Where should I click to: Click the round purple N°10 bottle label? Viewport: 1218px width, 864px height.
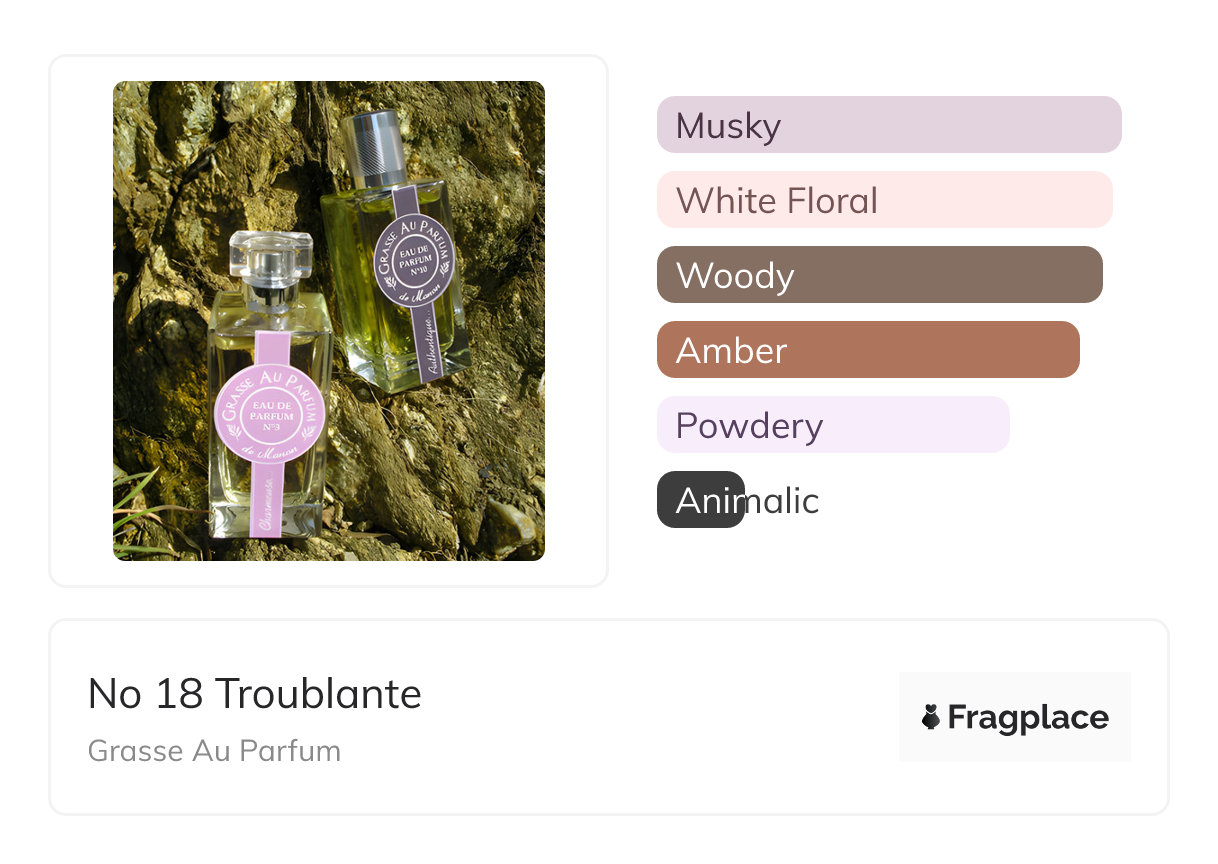pos(414,259)
